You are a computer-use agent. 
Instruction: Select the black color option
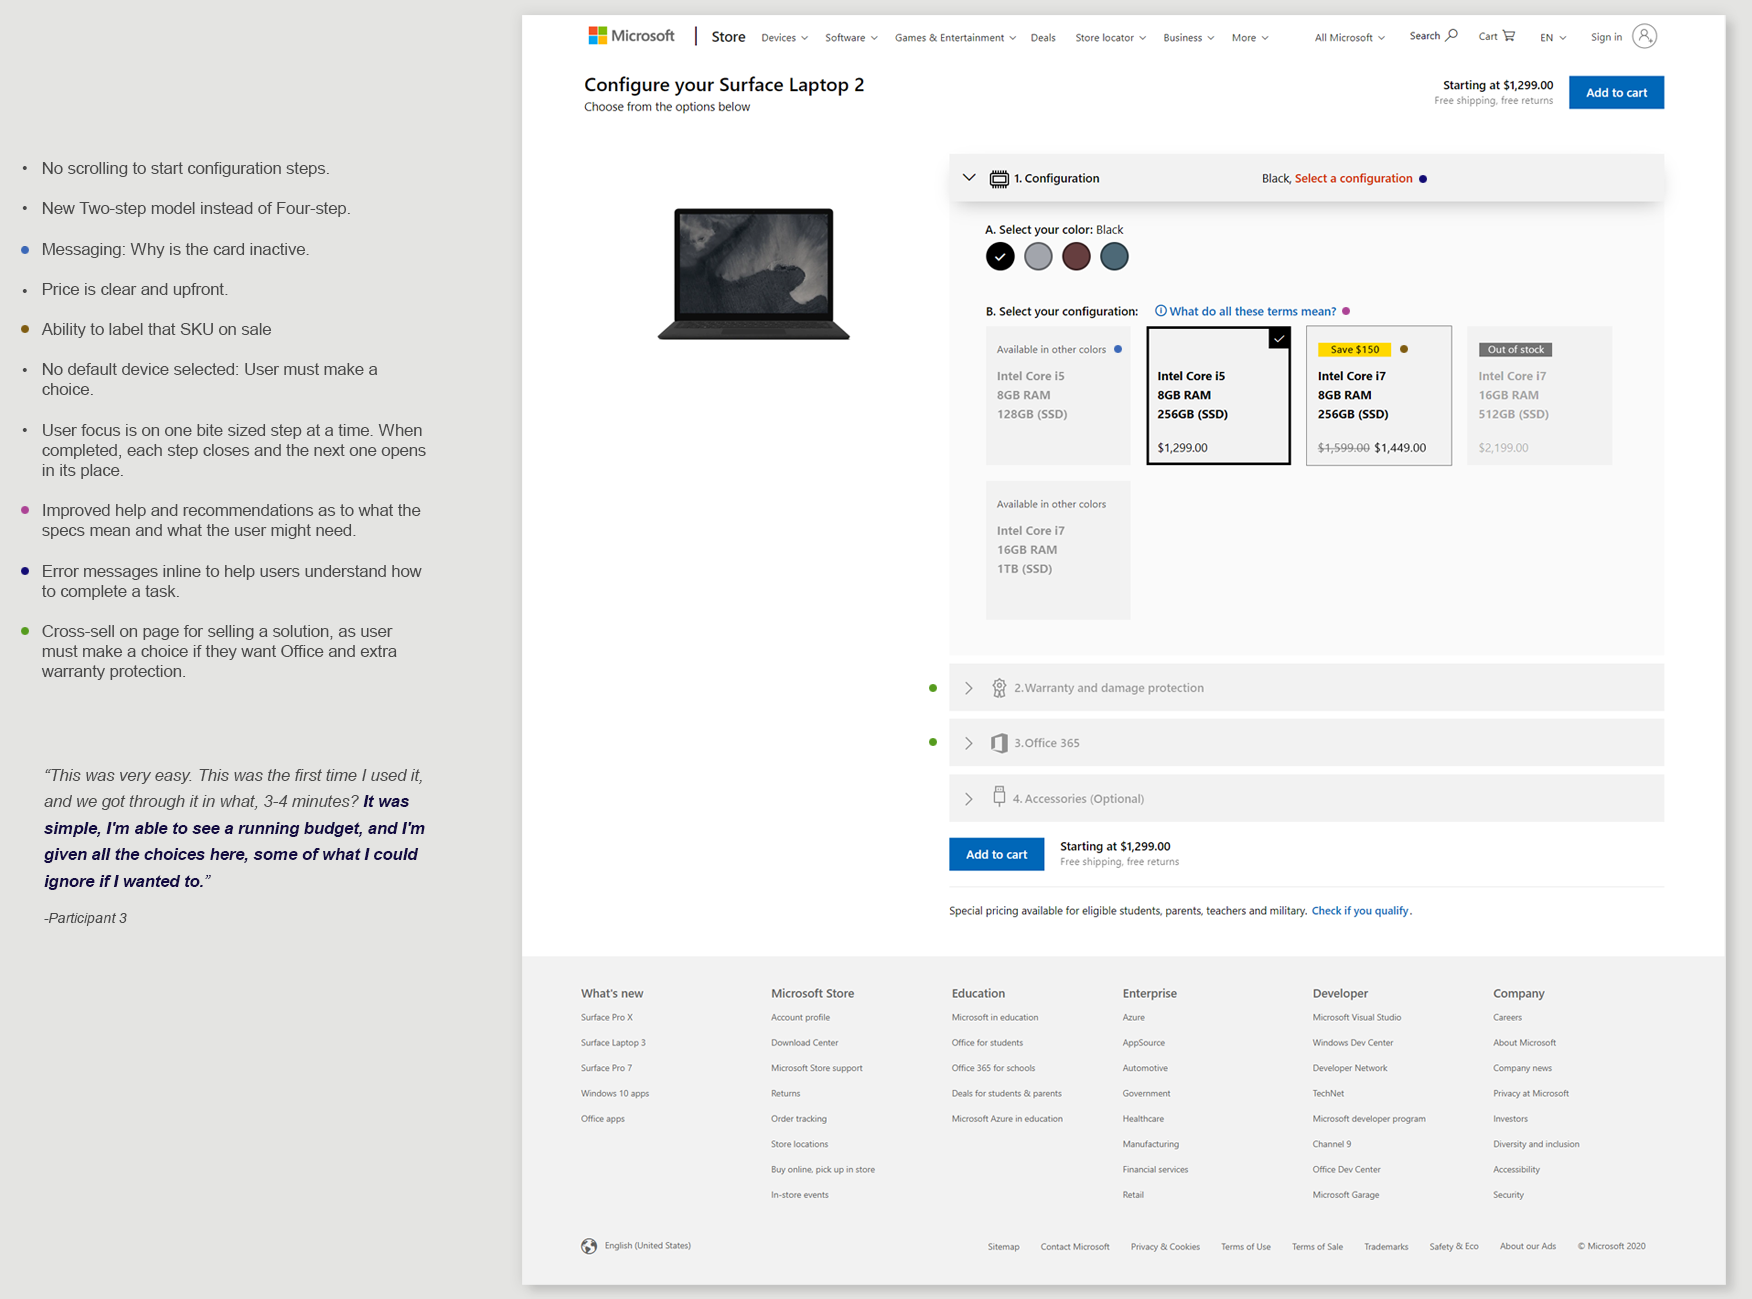point(1000,257)
